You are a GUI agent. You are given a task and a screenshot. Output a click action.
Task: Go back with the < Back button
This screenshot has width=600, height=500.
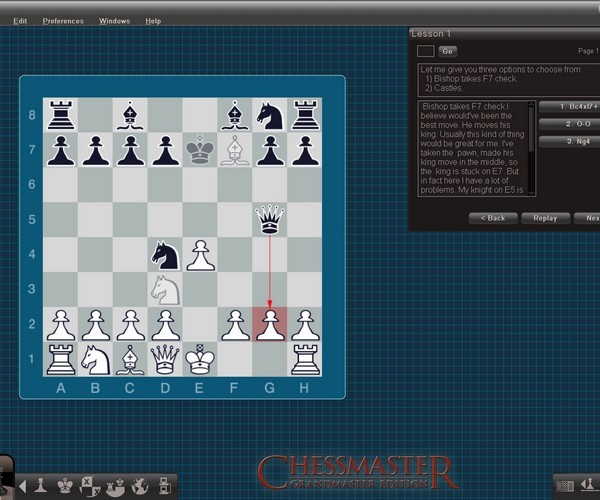[x=492, y=217]
